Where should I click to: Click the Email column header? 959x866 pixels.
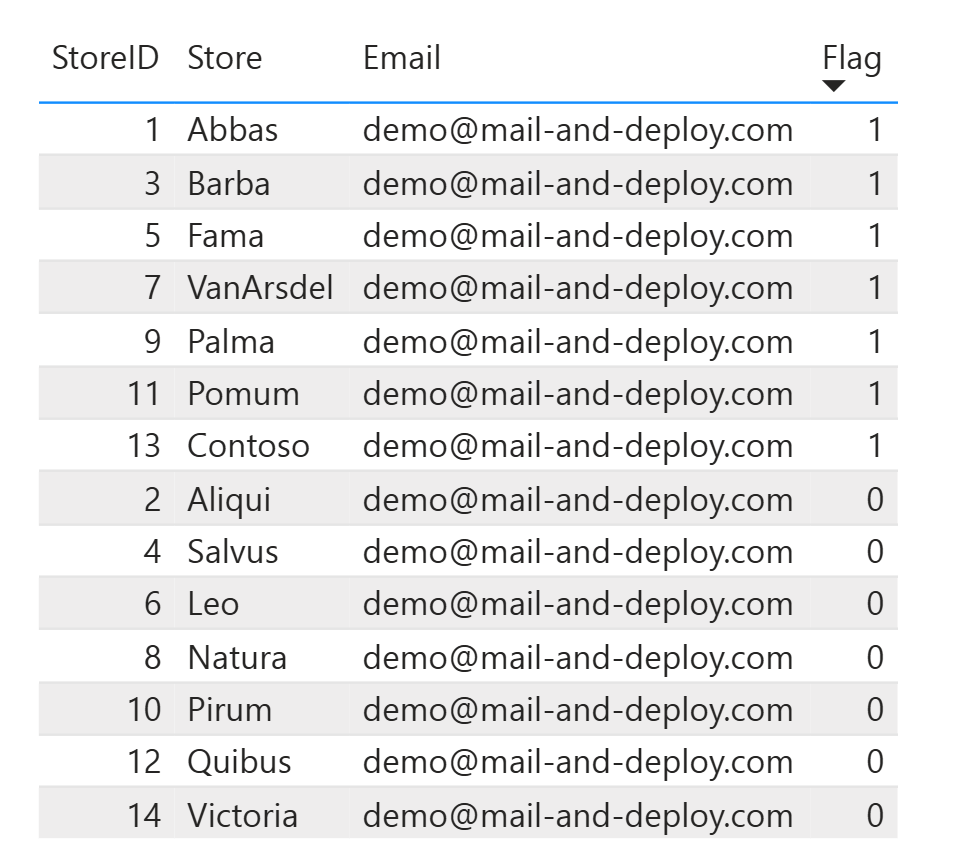tap(401, 58)
